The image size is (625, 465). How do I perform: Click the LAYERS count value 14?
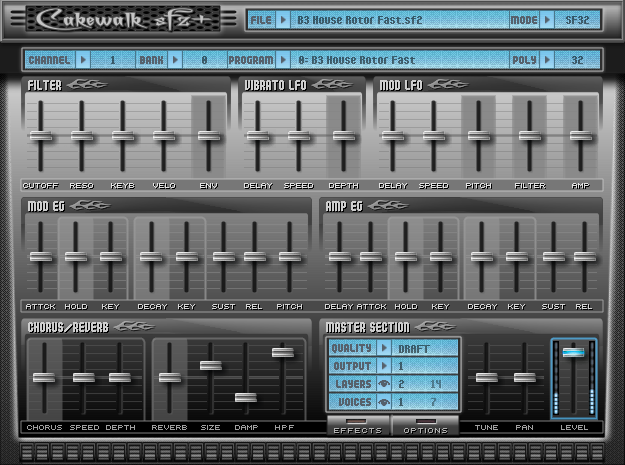pos(436,384)
